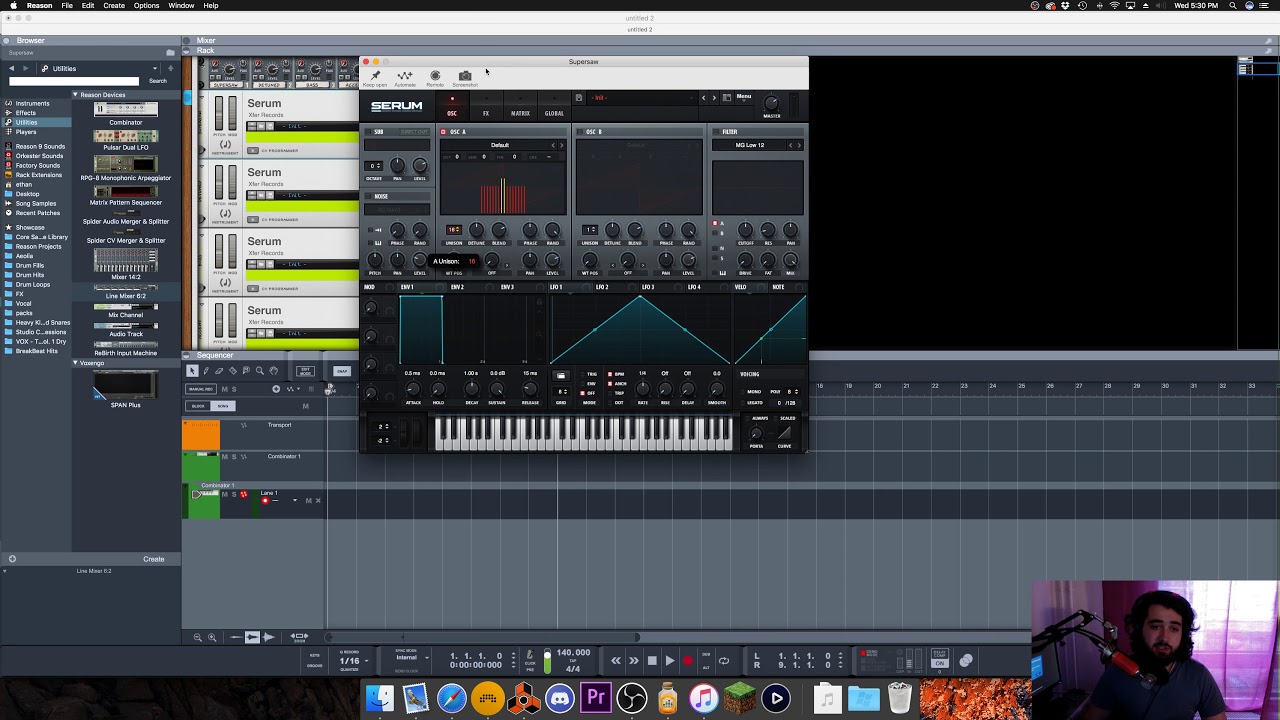
Task: Click the sequencer zoom out magnifier
Action: click(x=197, y=637)
